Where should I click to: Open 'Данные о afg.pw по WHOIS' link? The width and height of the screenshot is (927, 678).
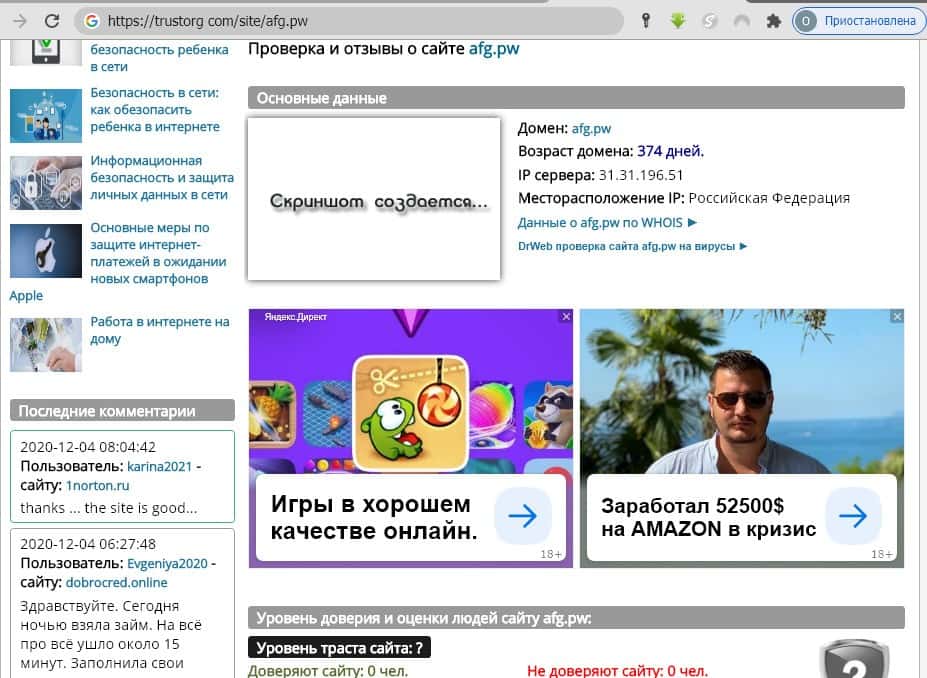[x=607, y=223]
